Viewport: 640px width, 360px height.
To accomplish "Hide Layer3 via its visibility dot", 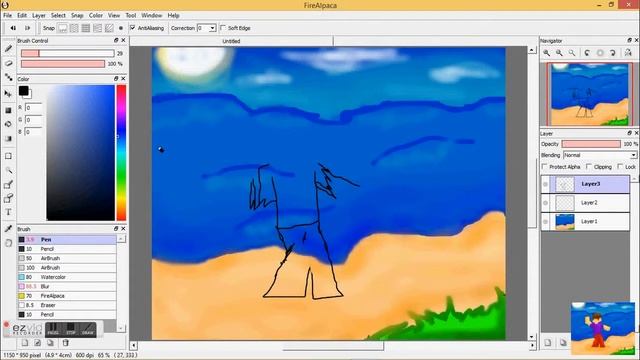I will [545, 184].
